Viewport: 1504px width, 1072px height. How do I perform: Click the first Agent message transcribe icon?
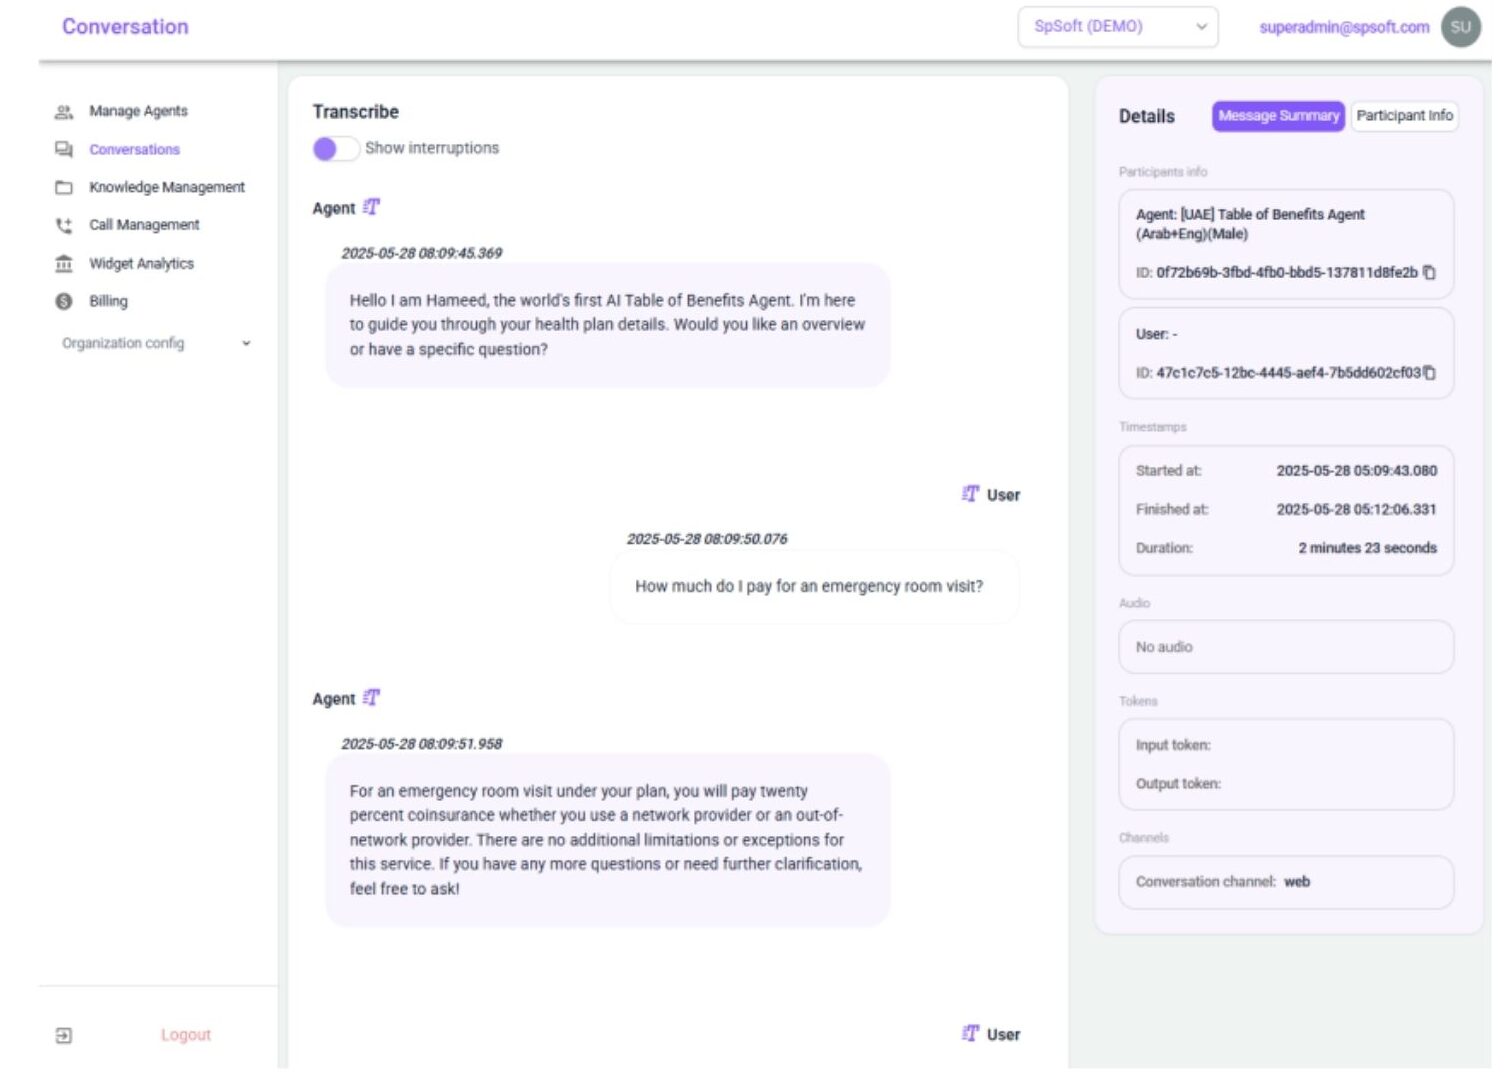coord(372,208)
